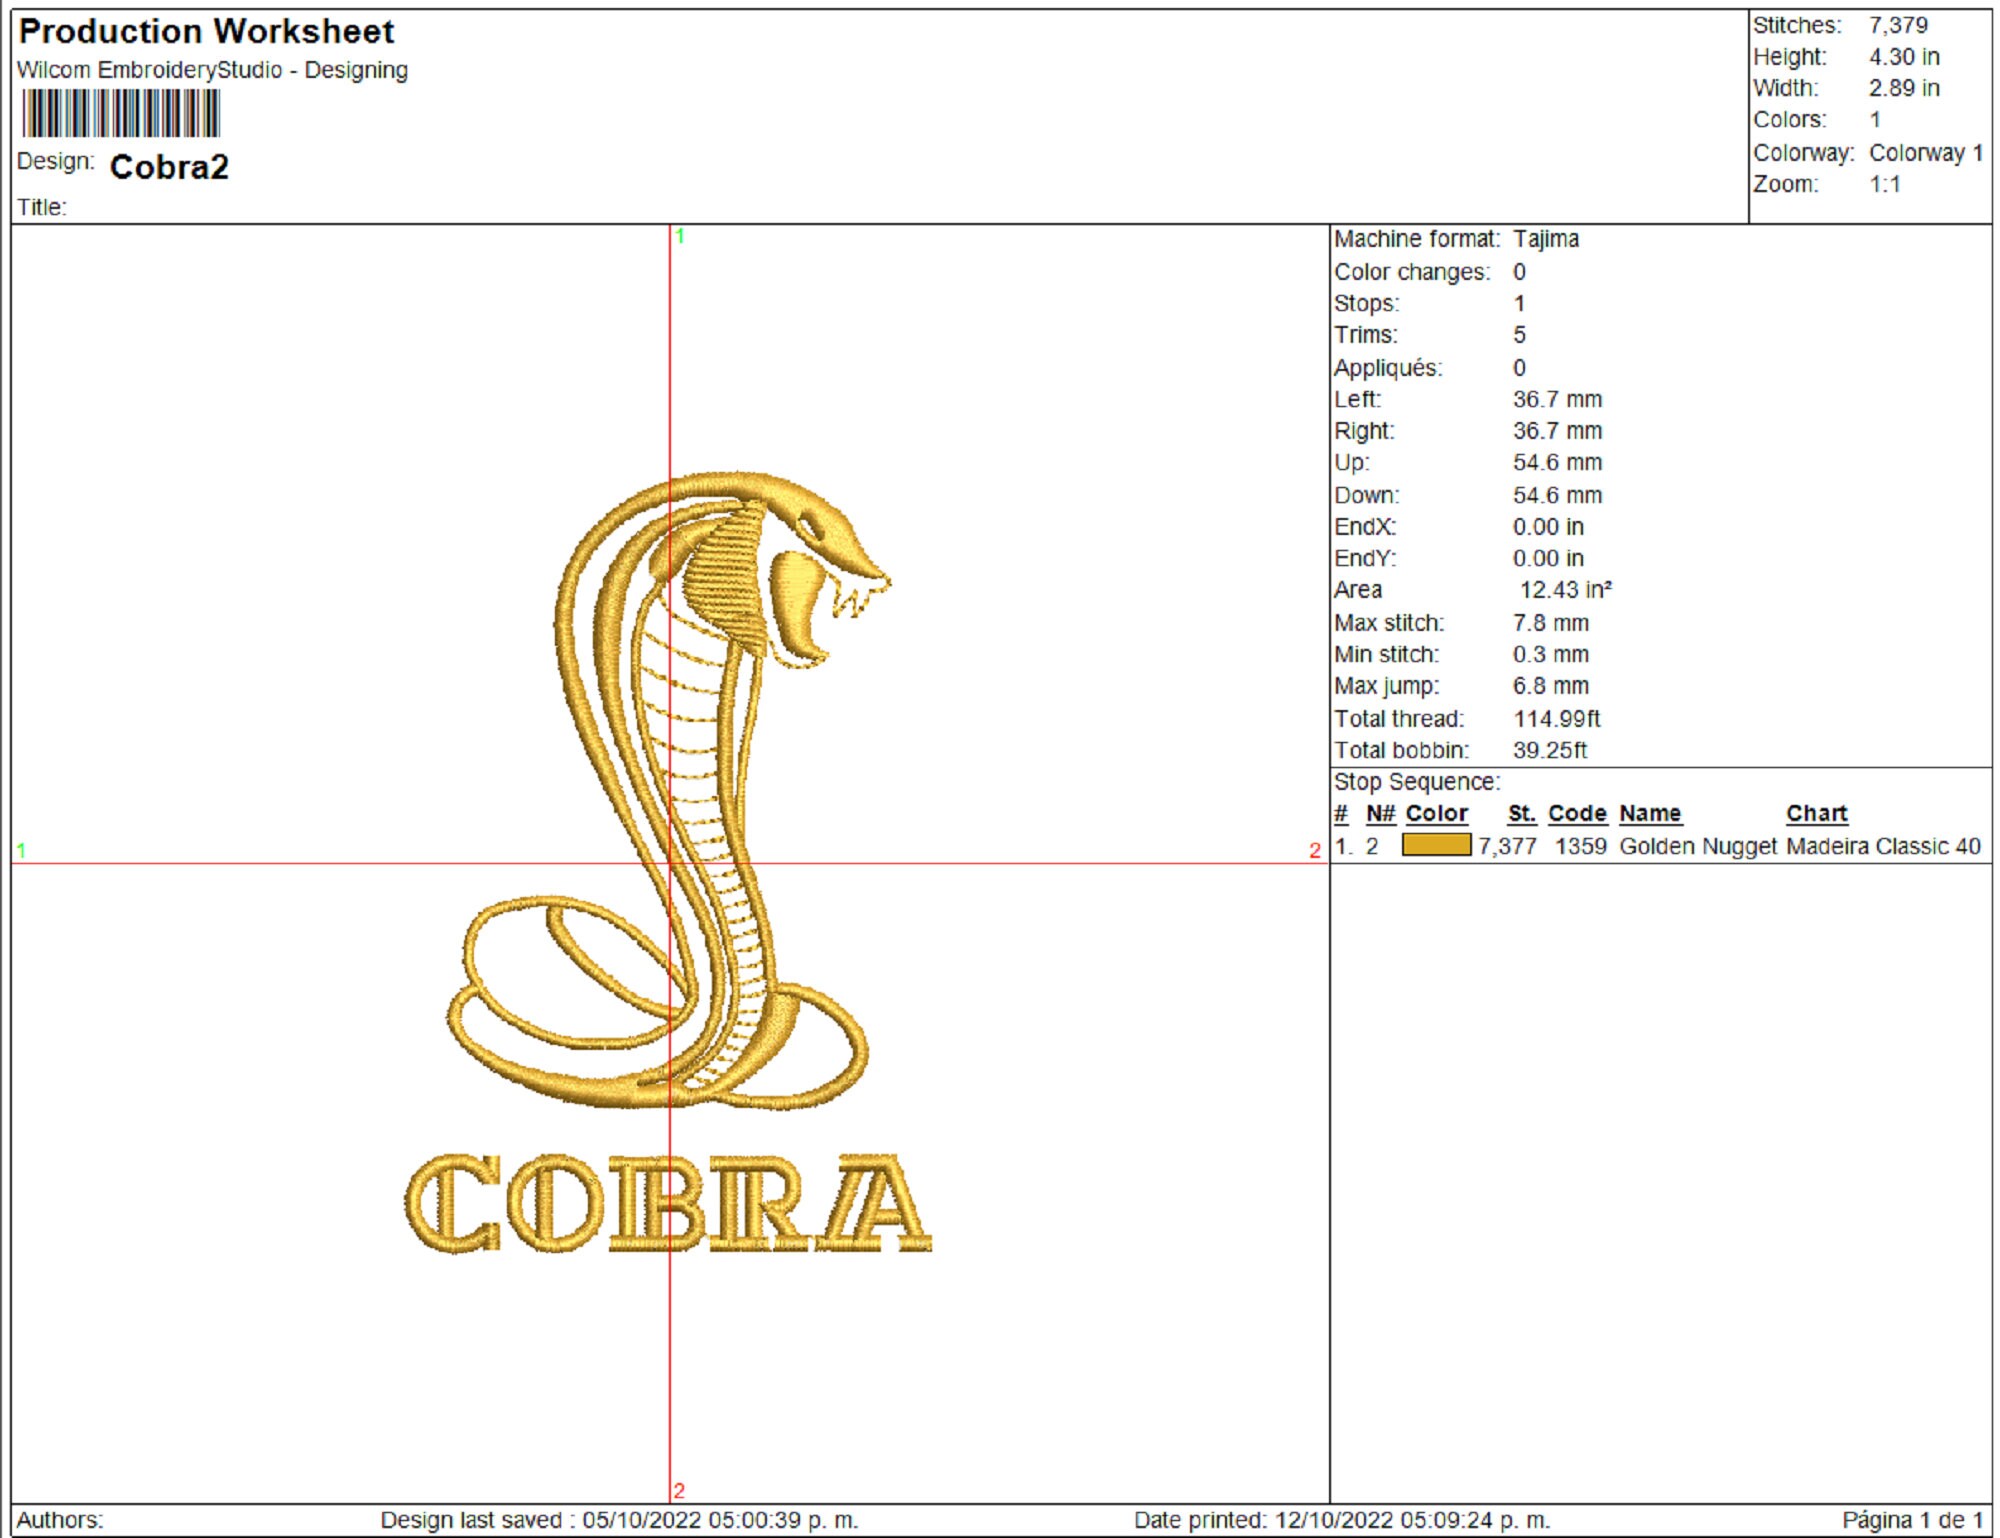Click the Golden Nugget color swatch

pos(1436,845)
